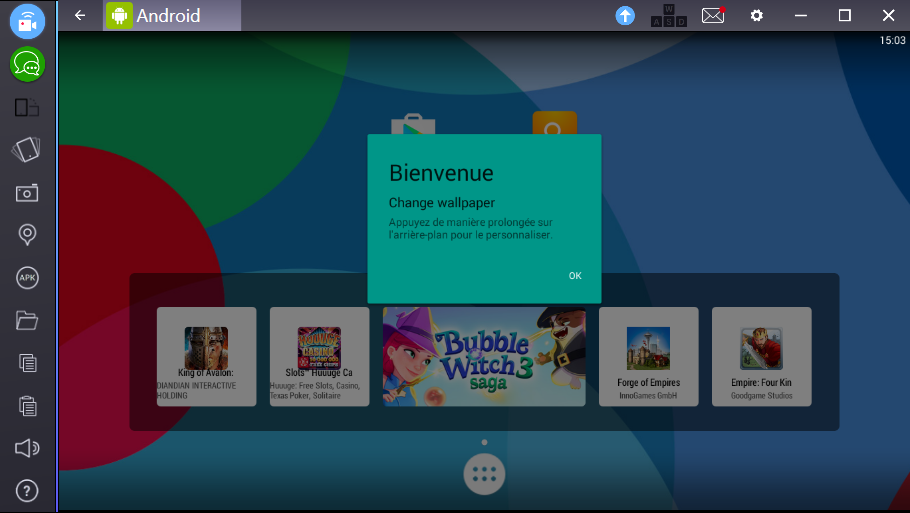Click the blue upload arrow icon
This screenshot has width=910, height=513.
coord(625,15)
